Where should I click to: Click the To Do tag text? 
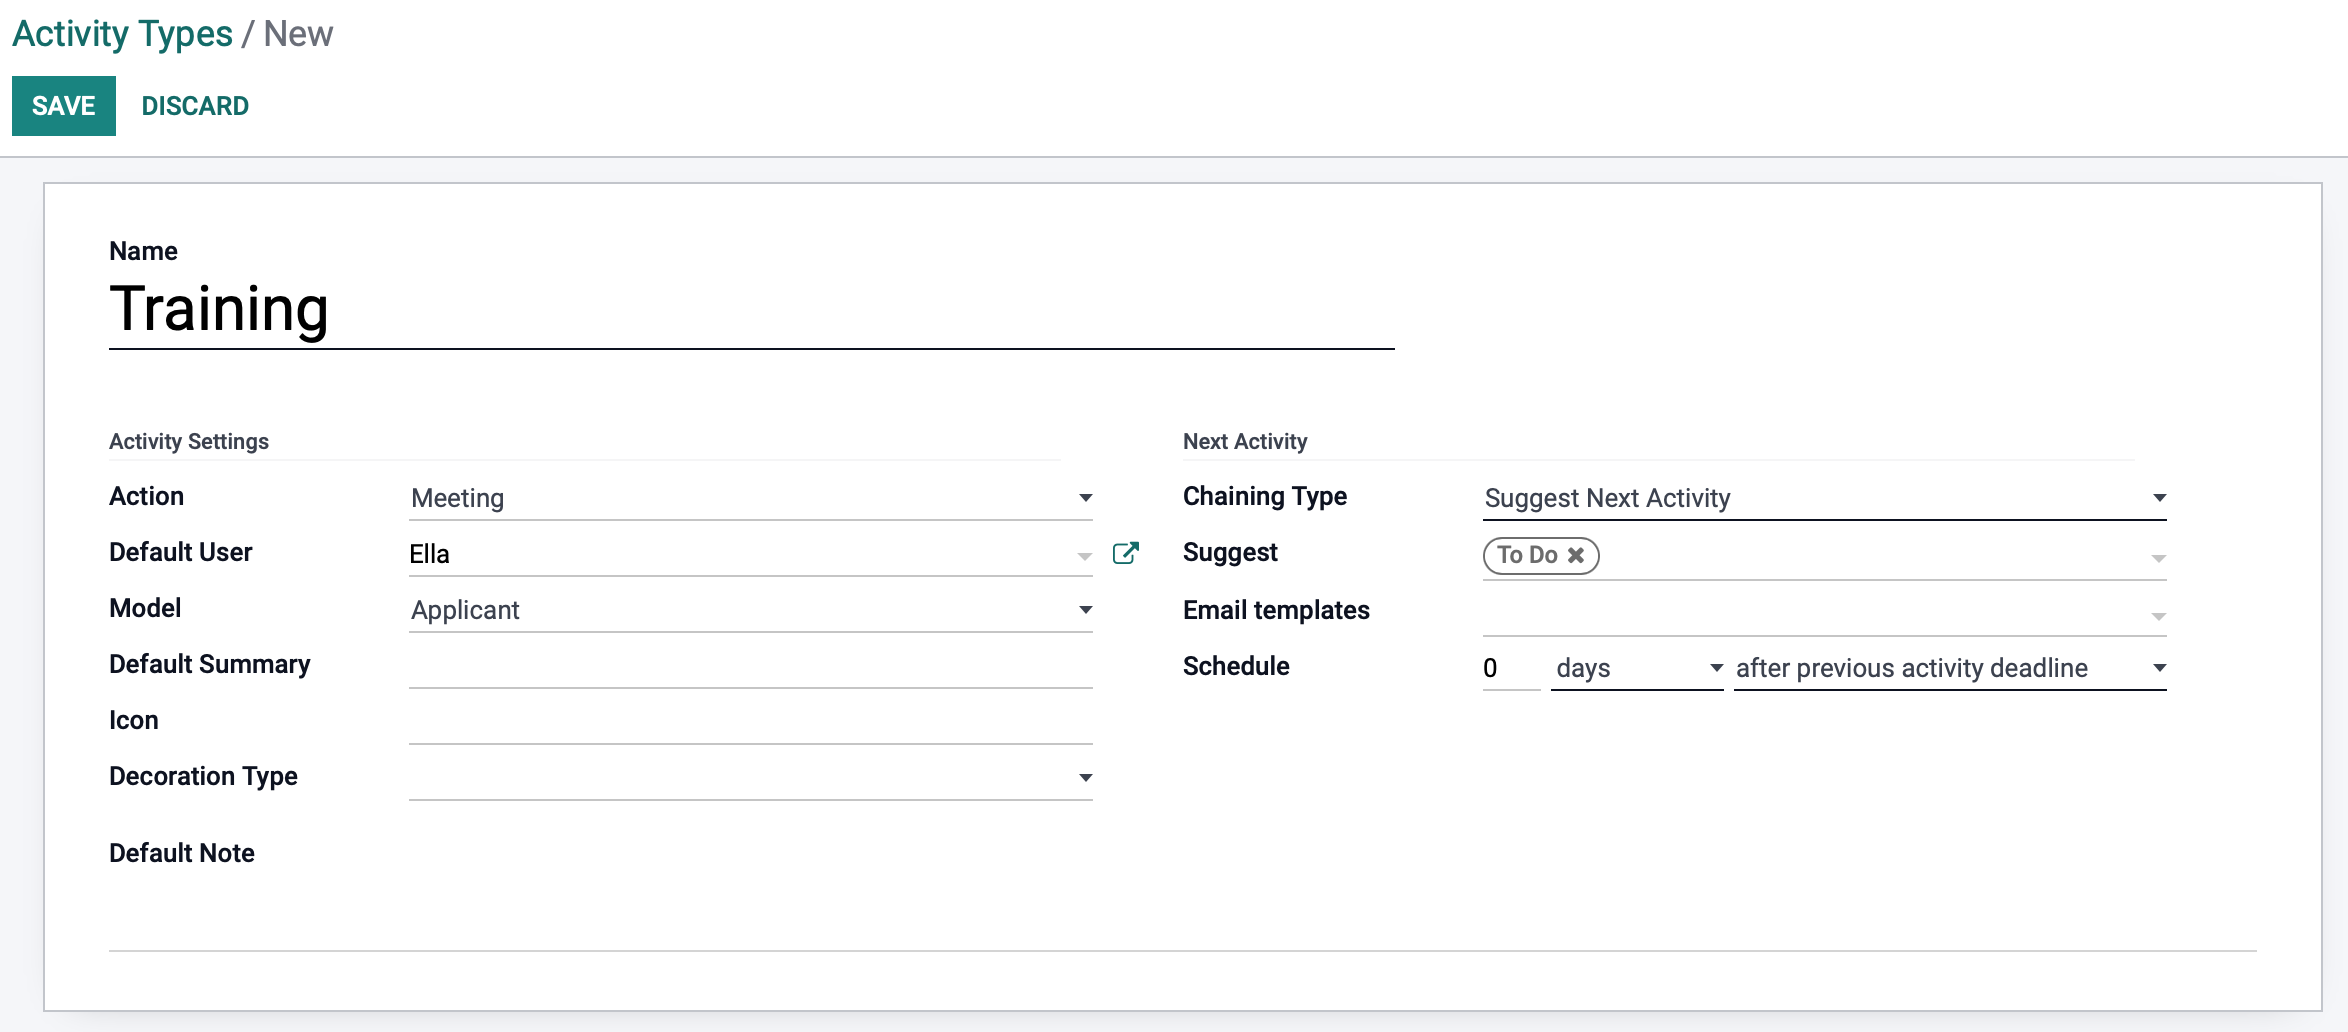click(1527, 555)
